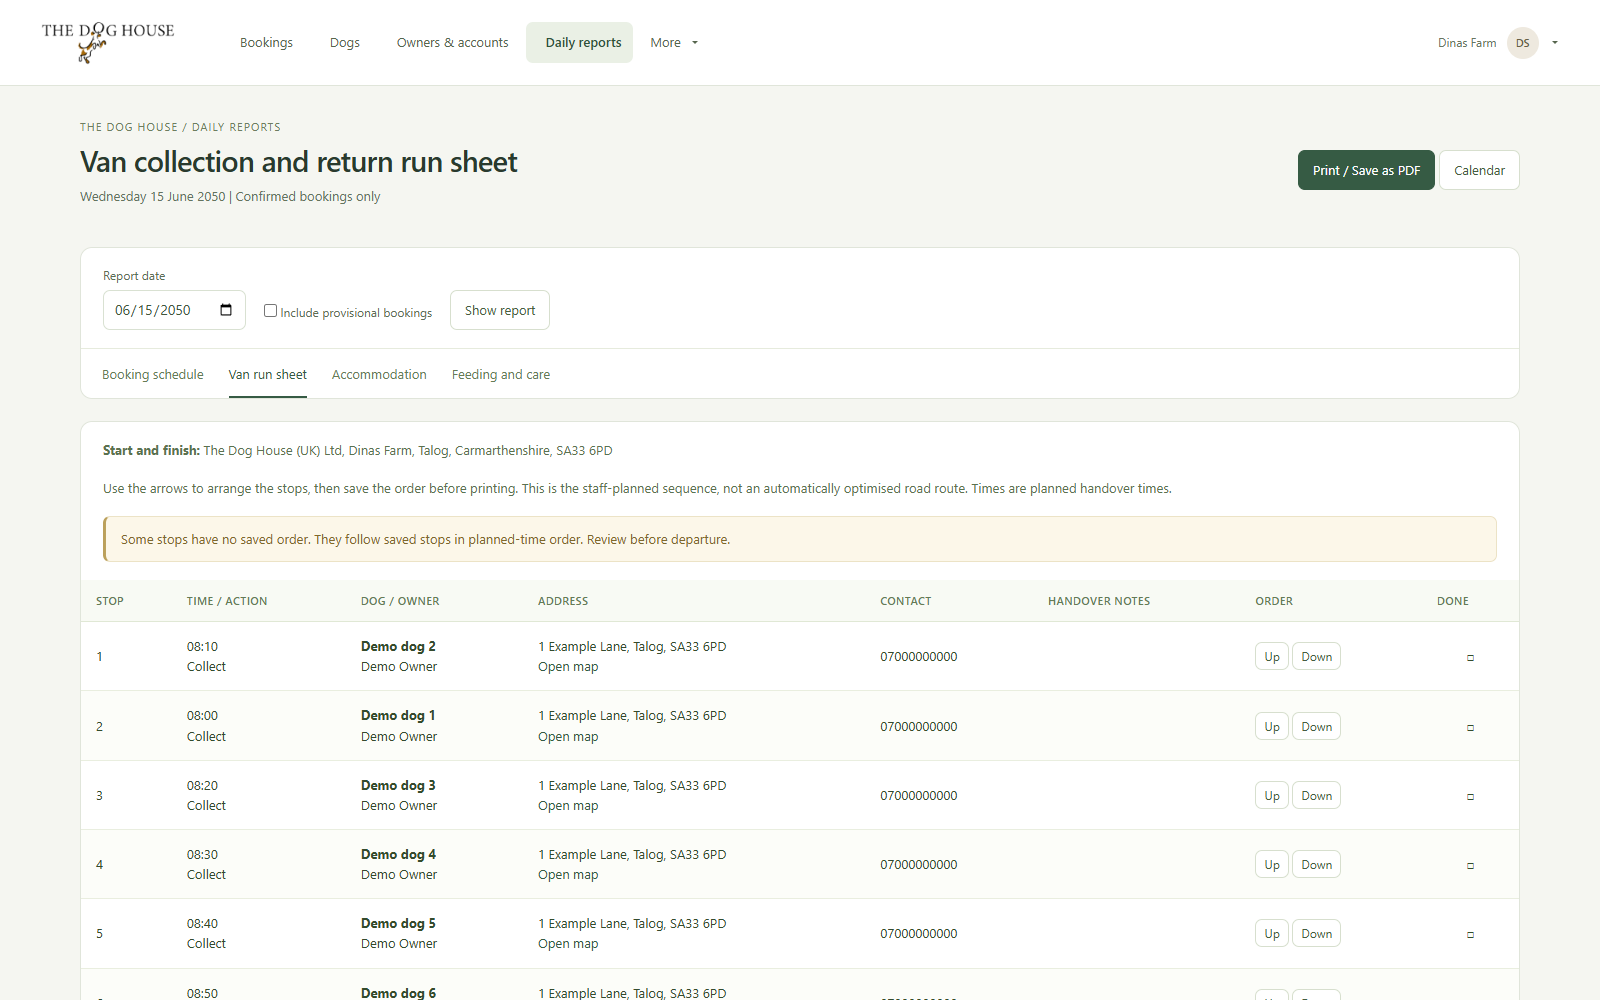
Task: Expand the Dinas Farm account dropdown arrow
Action: pyautogui.click(x=1555, y=43)
